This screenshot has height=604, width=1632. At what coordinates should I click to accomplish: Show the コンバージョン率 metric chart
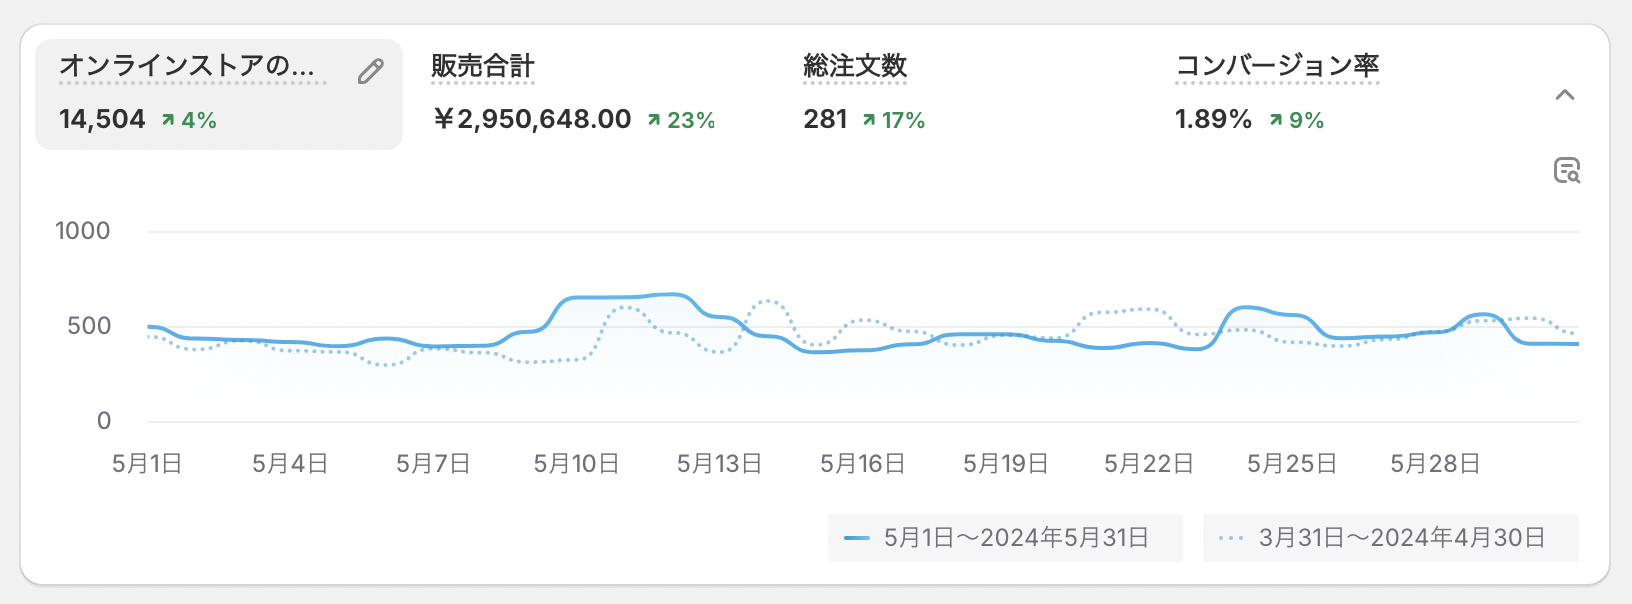[x=1277, y=67]
